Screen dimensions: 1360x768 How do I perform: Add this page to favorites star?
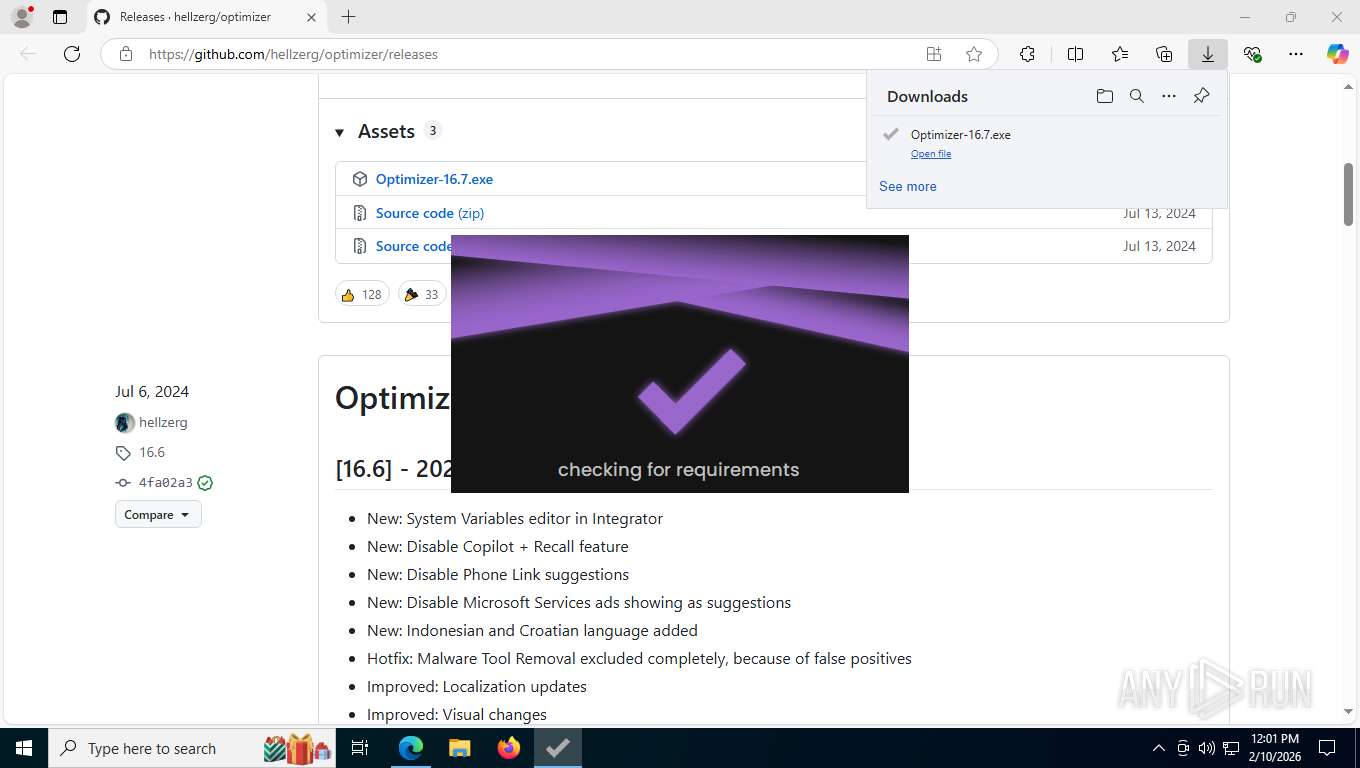pyautogui.click(x=974, y=54)
